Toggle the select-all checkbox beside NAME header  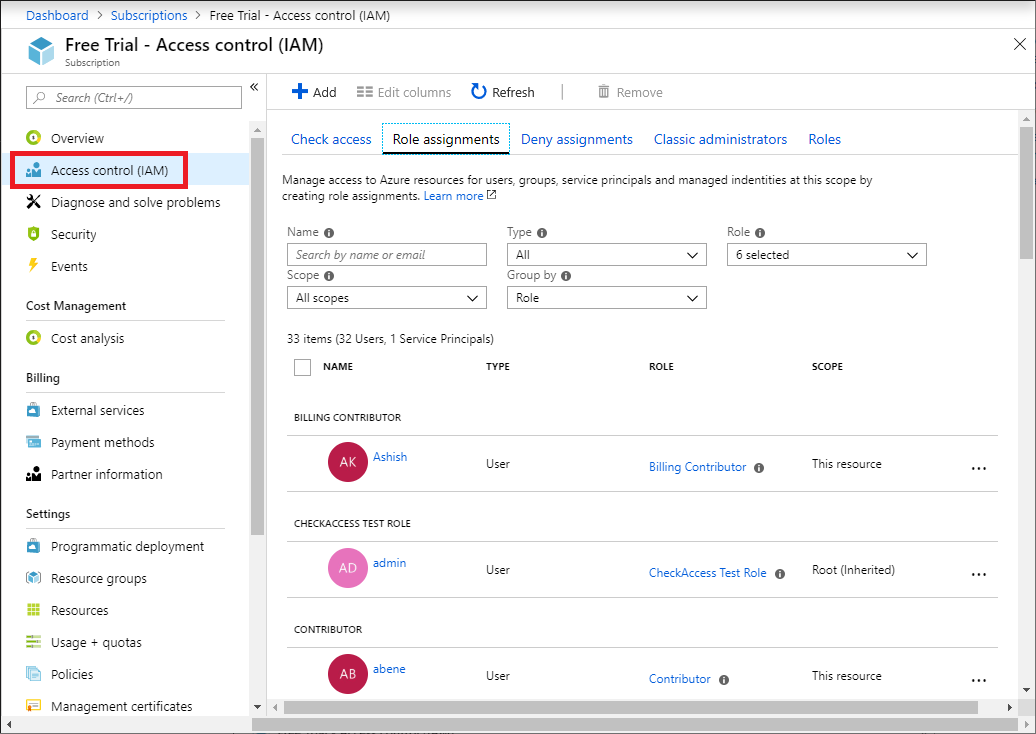point(302,367)
